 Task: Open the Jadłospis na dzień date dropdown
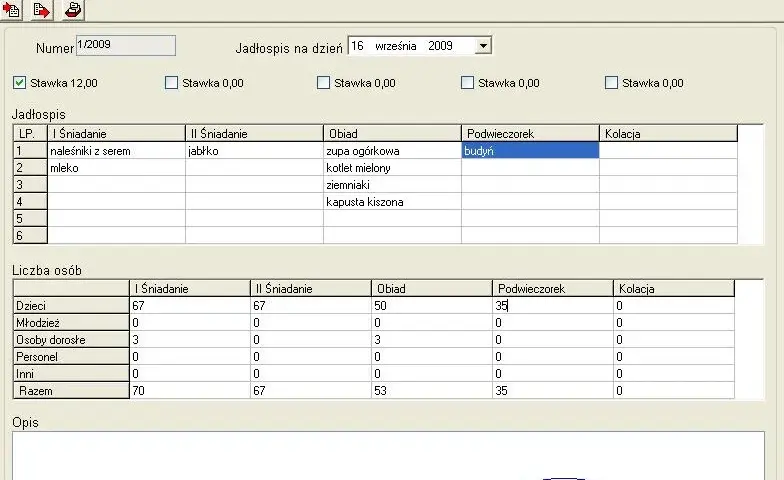(483, 46)
